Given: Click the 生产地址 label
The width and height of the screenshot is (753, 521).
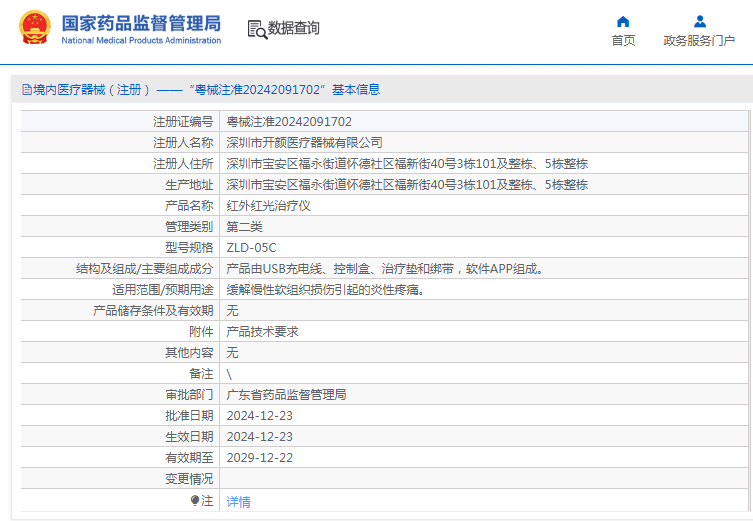Looking at the screenshot, I should (x=189, y=185).
